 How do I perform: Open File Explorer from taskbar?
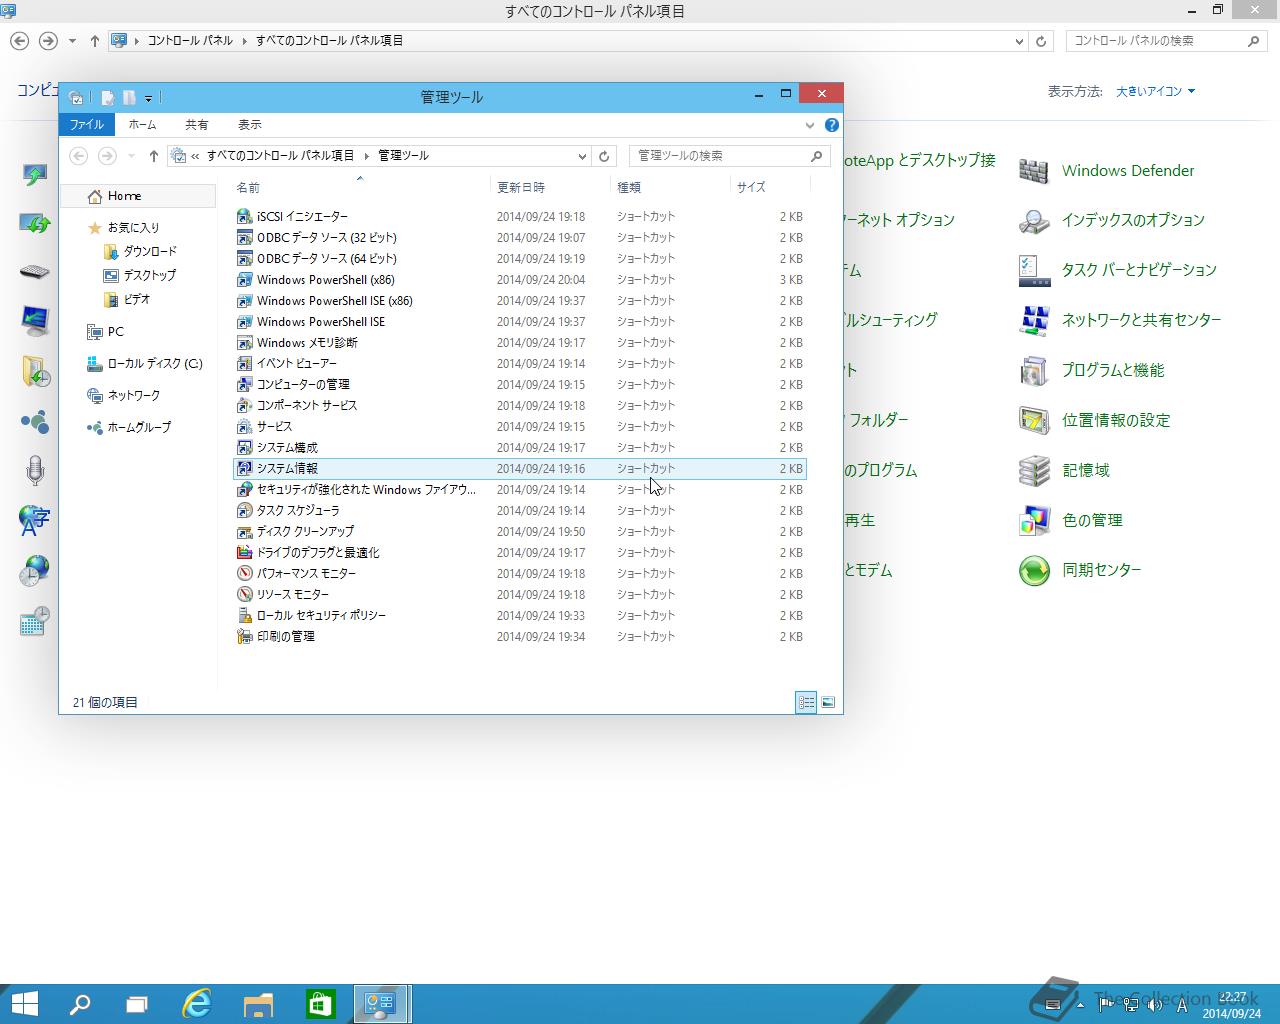pyautogui.click(x=258, y=1004)
